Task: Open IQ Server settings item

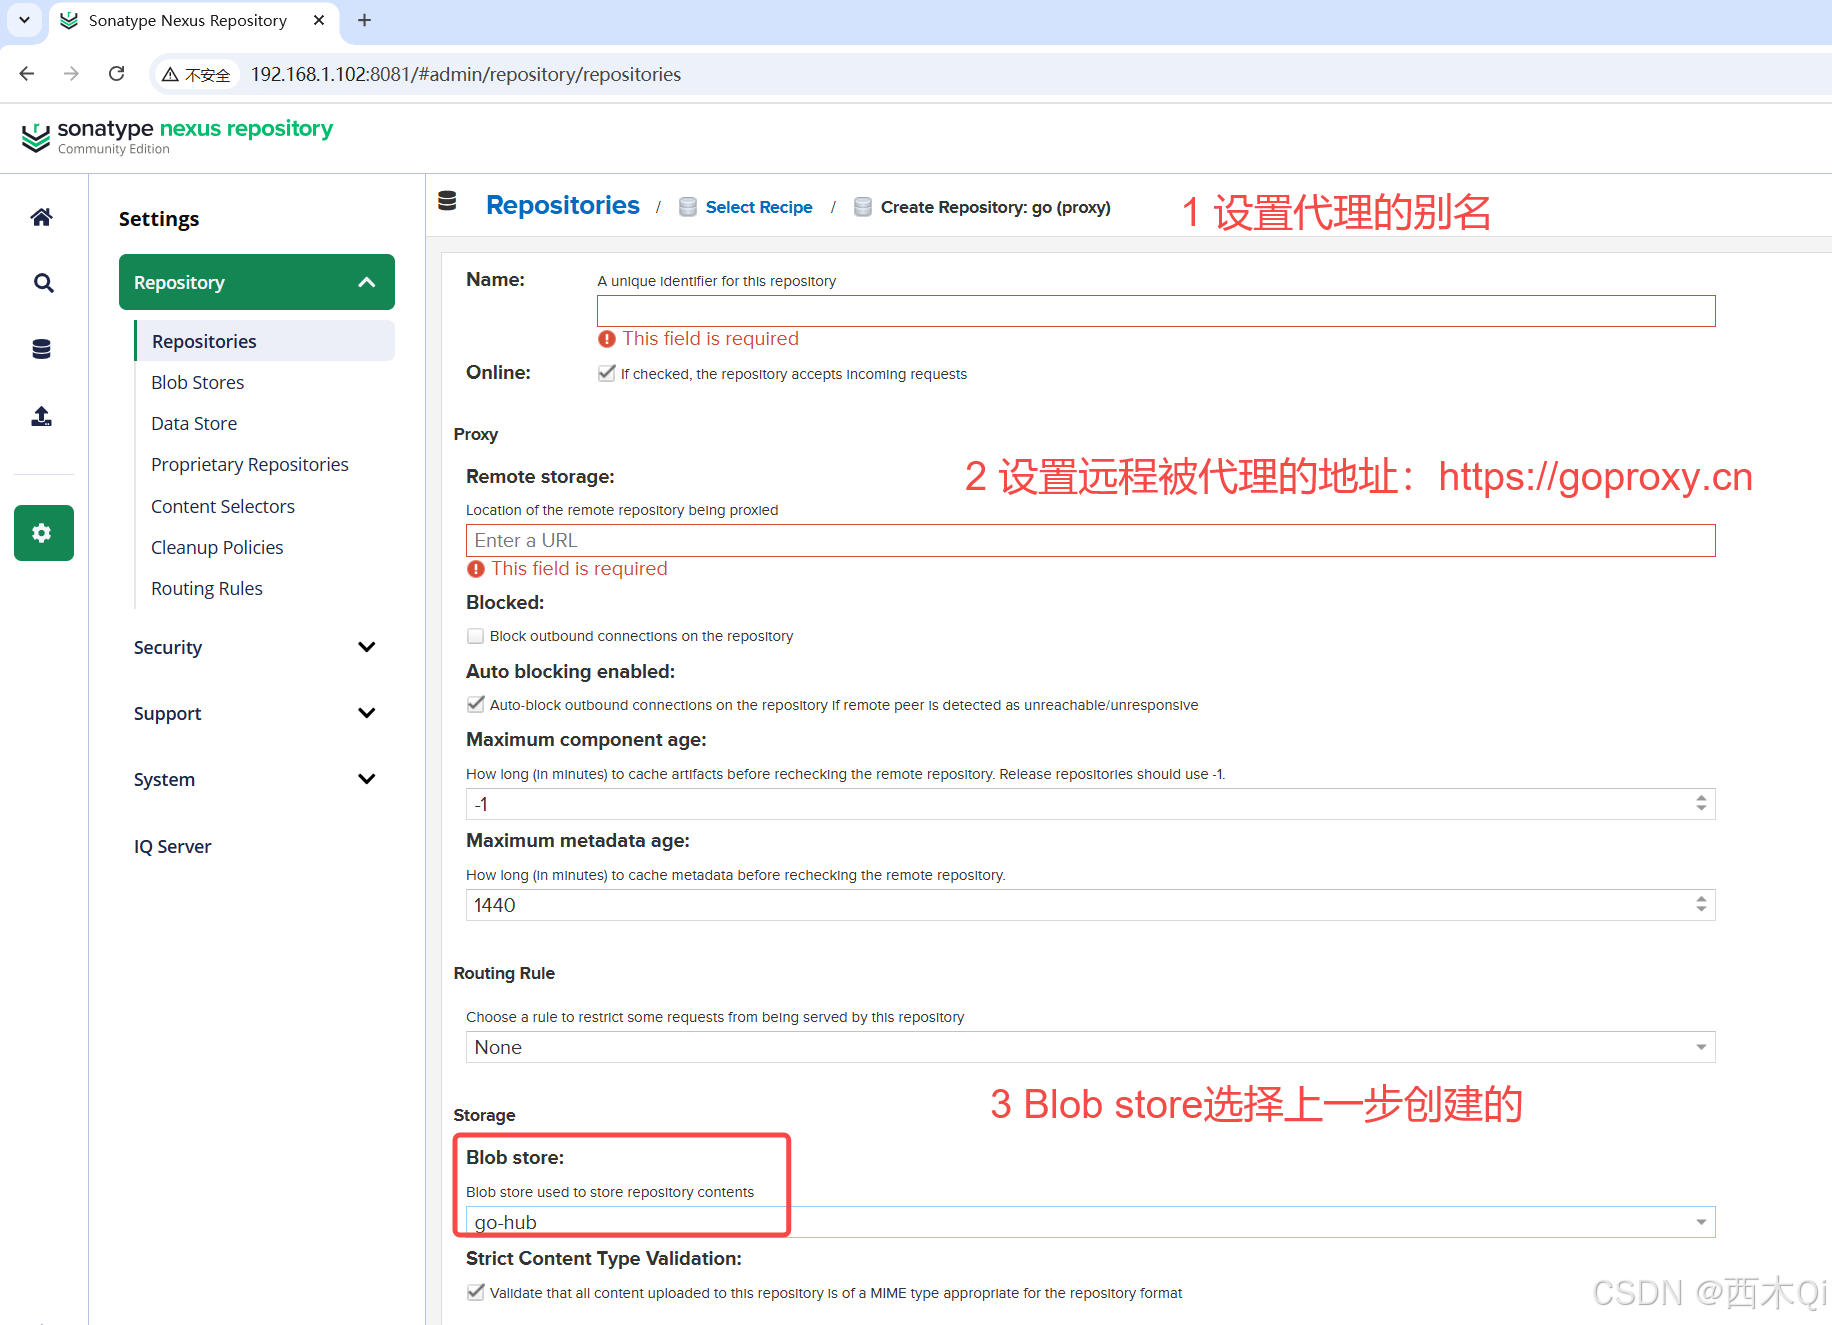Action: pos(173,846)
